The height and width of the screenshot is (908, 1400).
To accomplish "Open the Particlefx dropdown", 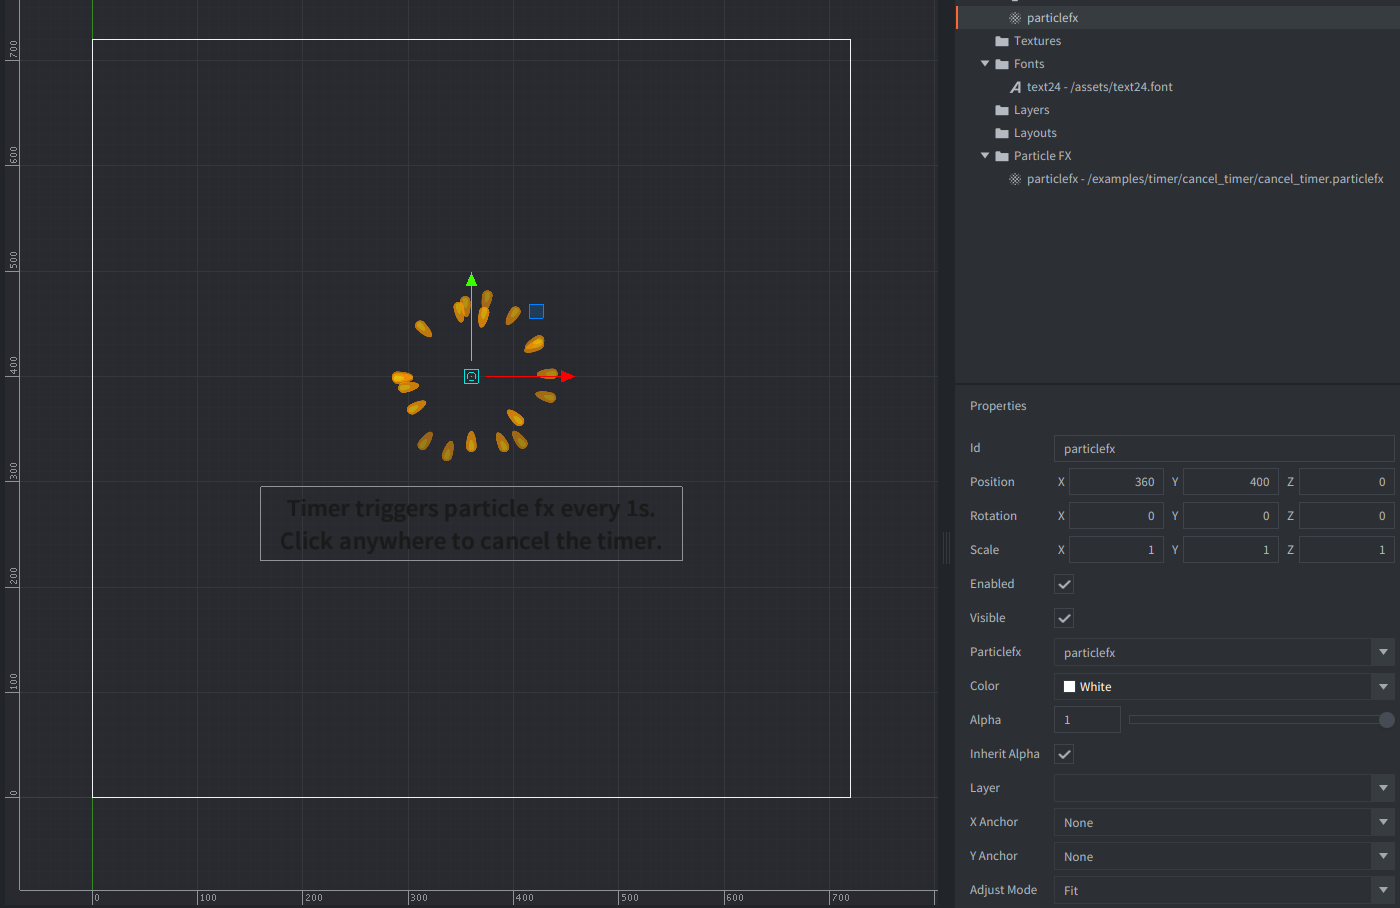I will tap(1224, 652).
